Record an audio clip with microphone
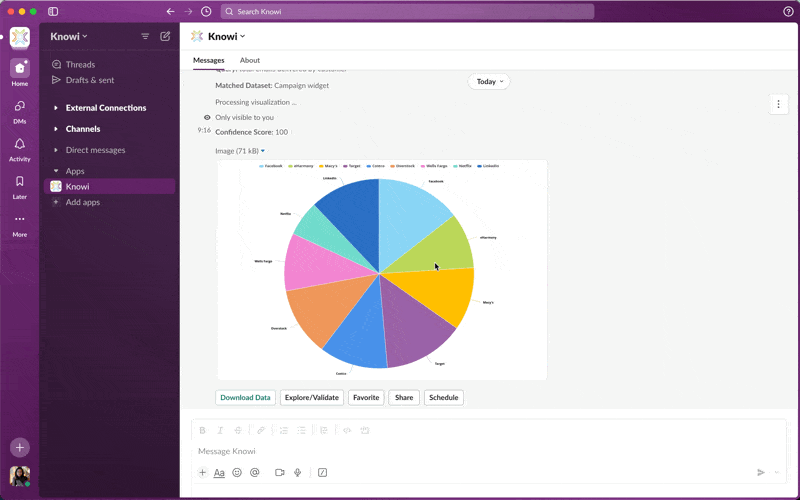The height and width of the screenshot is (500, 800). pos(297,472)
